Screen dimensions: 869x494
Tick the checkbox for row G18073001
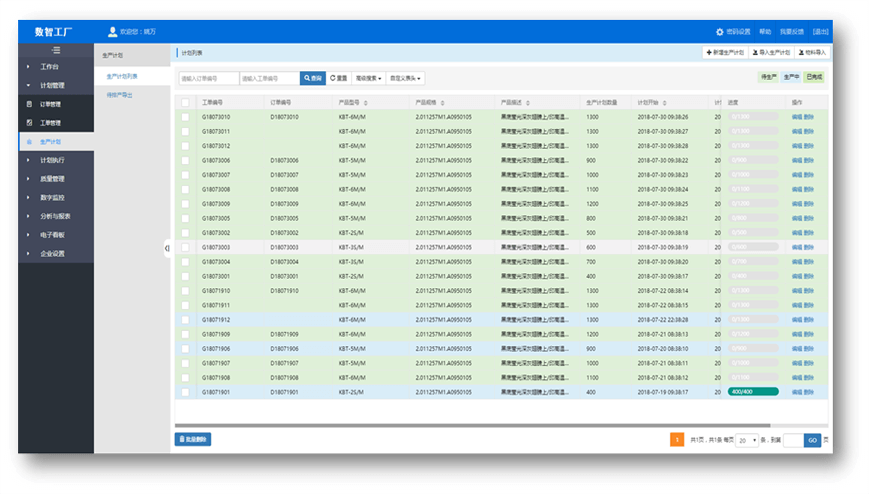coord(185,276)
